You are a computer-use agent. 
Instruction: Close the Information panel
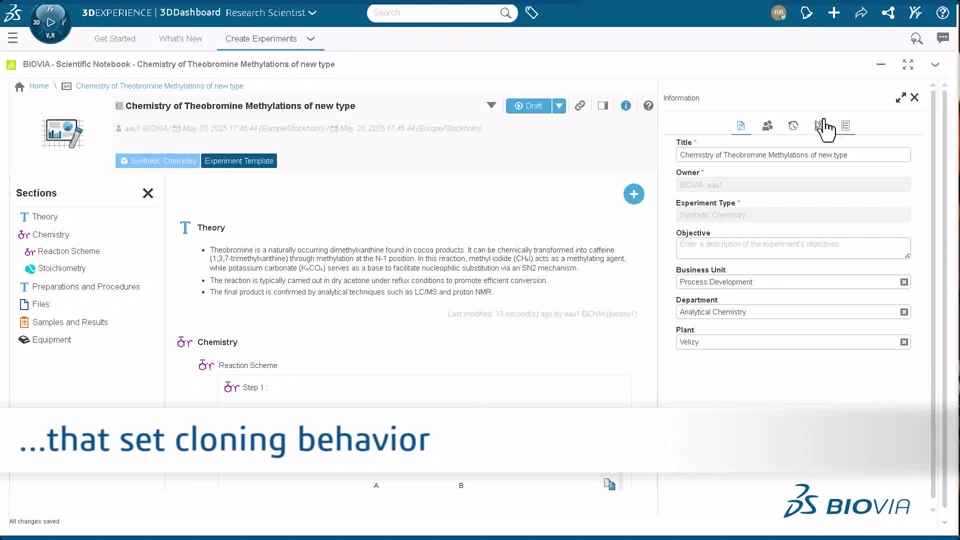(915, 97)
